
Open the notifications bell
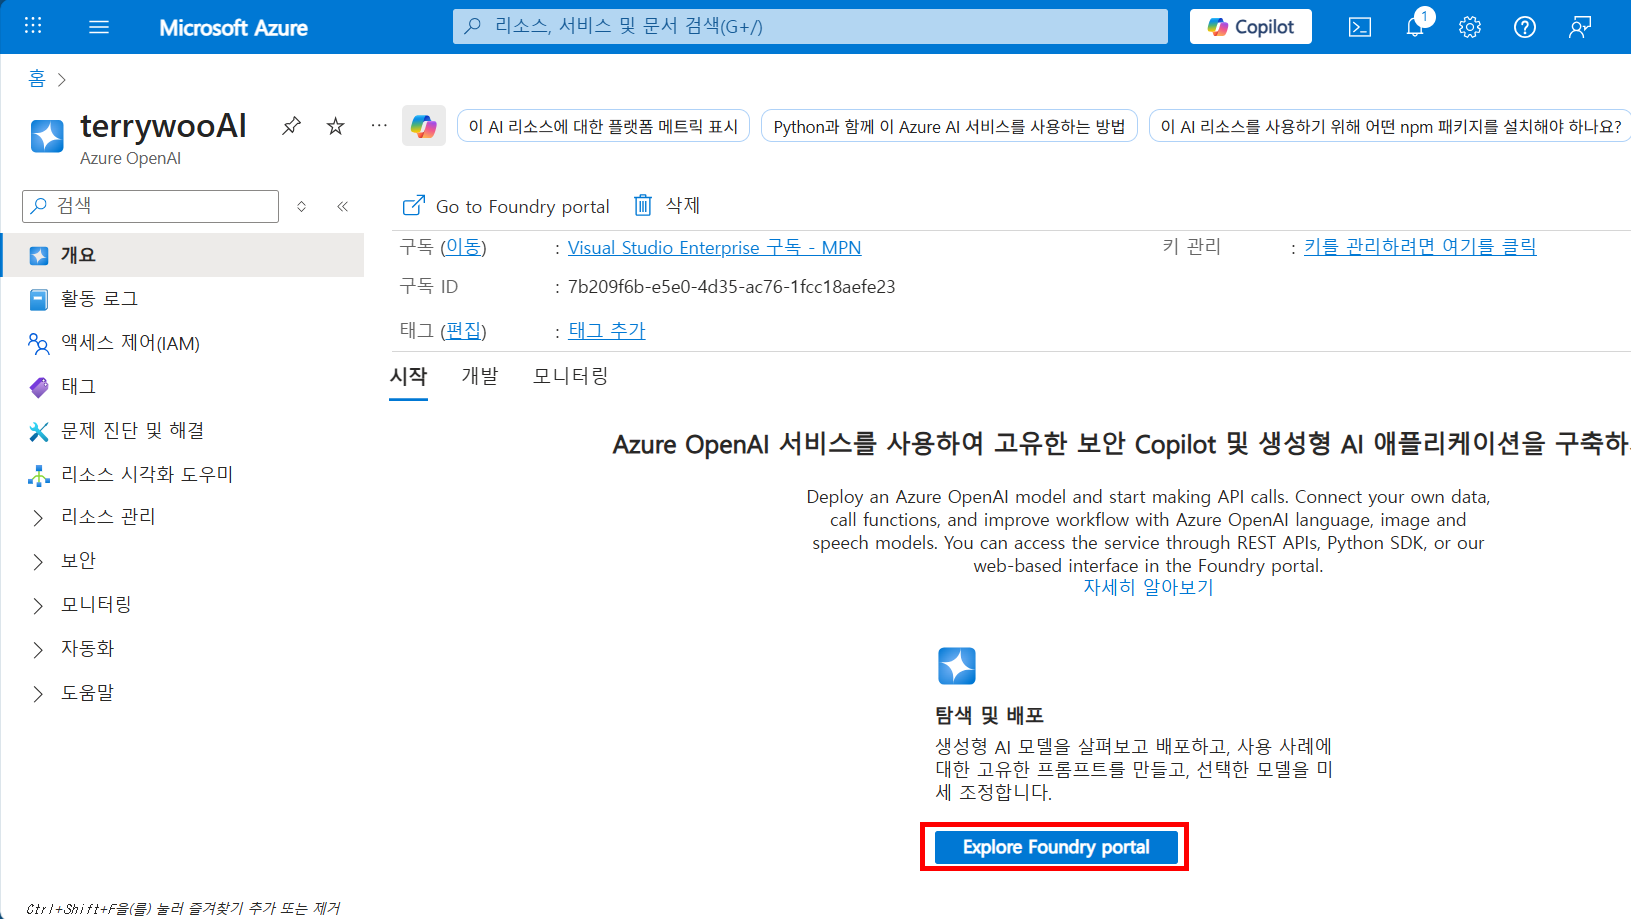coord(1415,27)
